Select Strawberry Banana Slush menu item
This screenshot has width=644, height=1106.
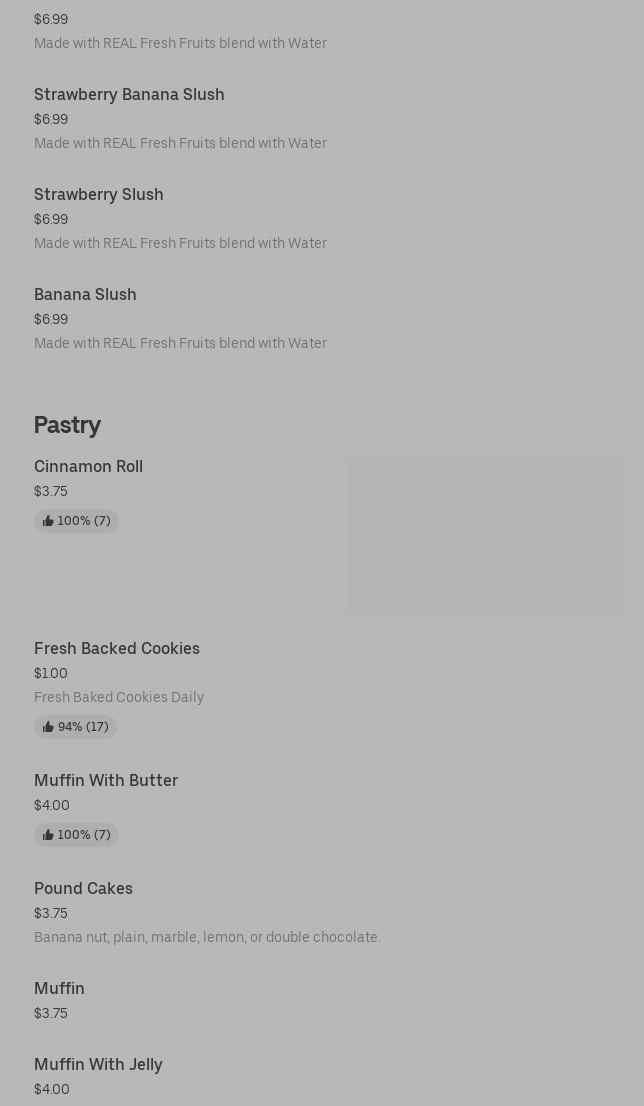[129, 94]
